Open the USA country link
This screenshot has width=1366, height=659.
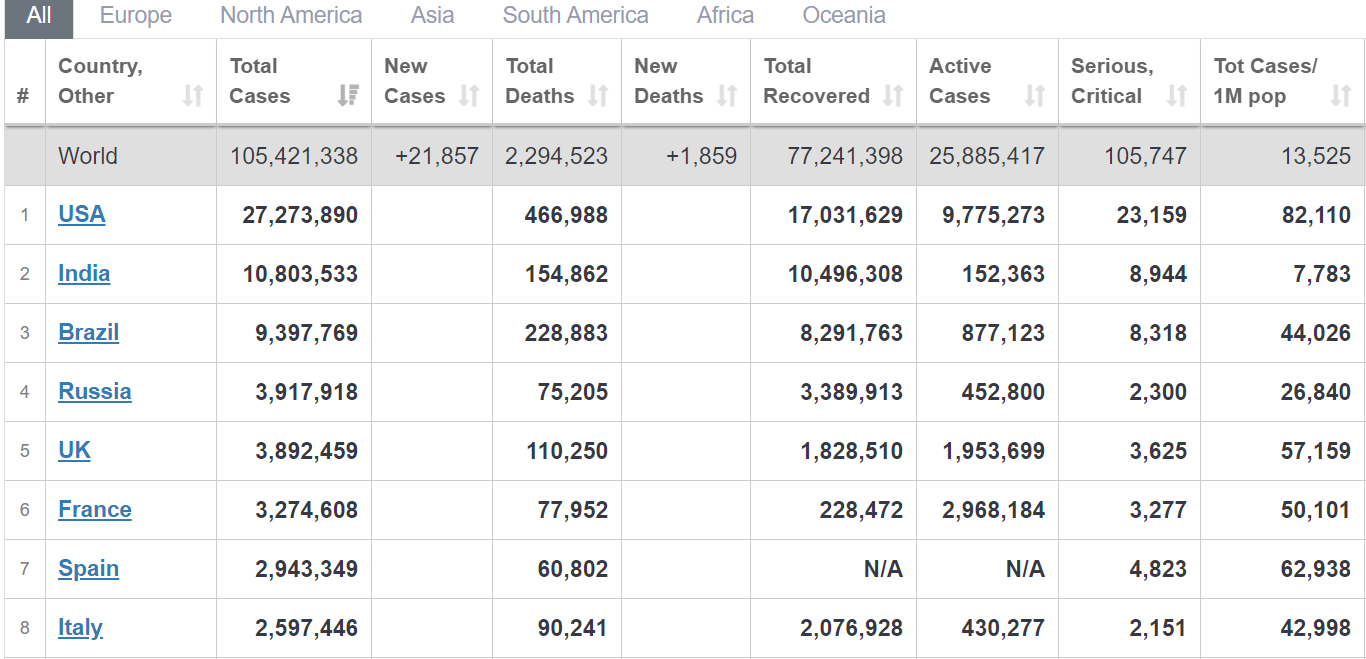(x=82, y=215)
